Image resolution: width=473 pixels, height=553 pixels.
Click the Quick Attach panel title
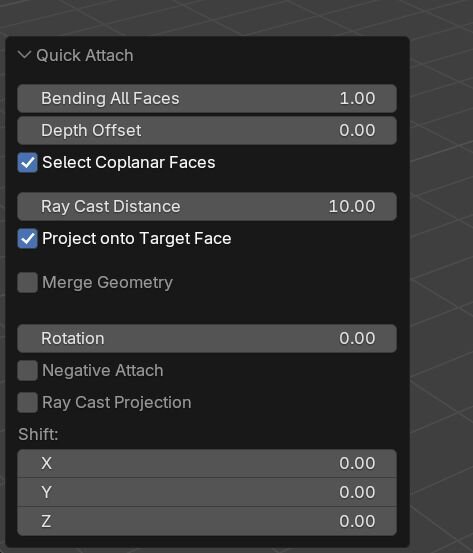tap(85, 56)
